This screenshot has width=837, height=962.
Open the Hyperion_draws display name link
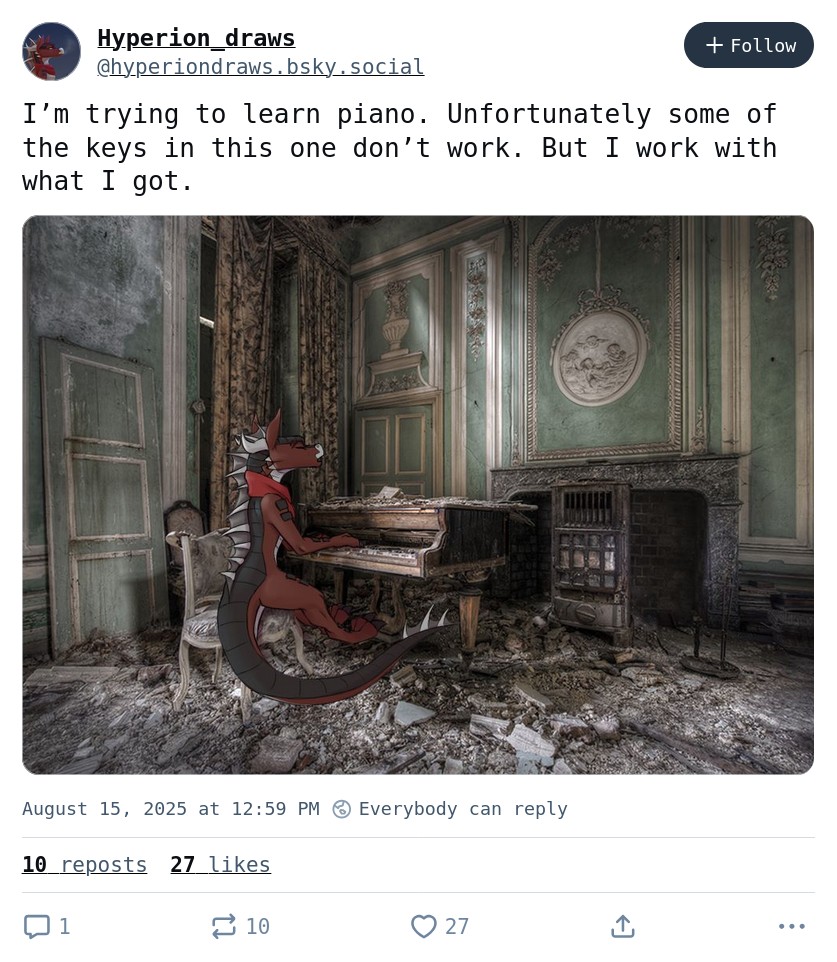(x=196, y=38)
